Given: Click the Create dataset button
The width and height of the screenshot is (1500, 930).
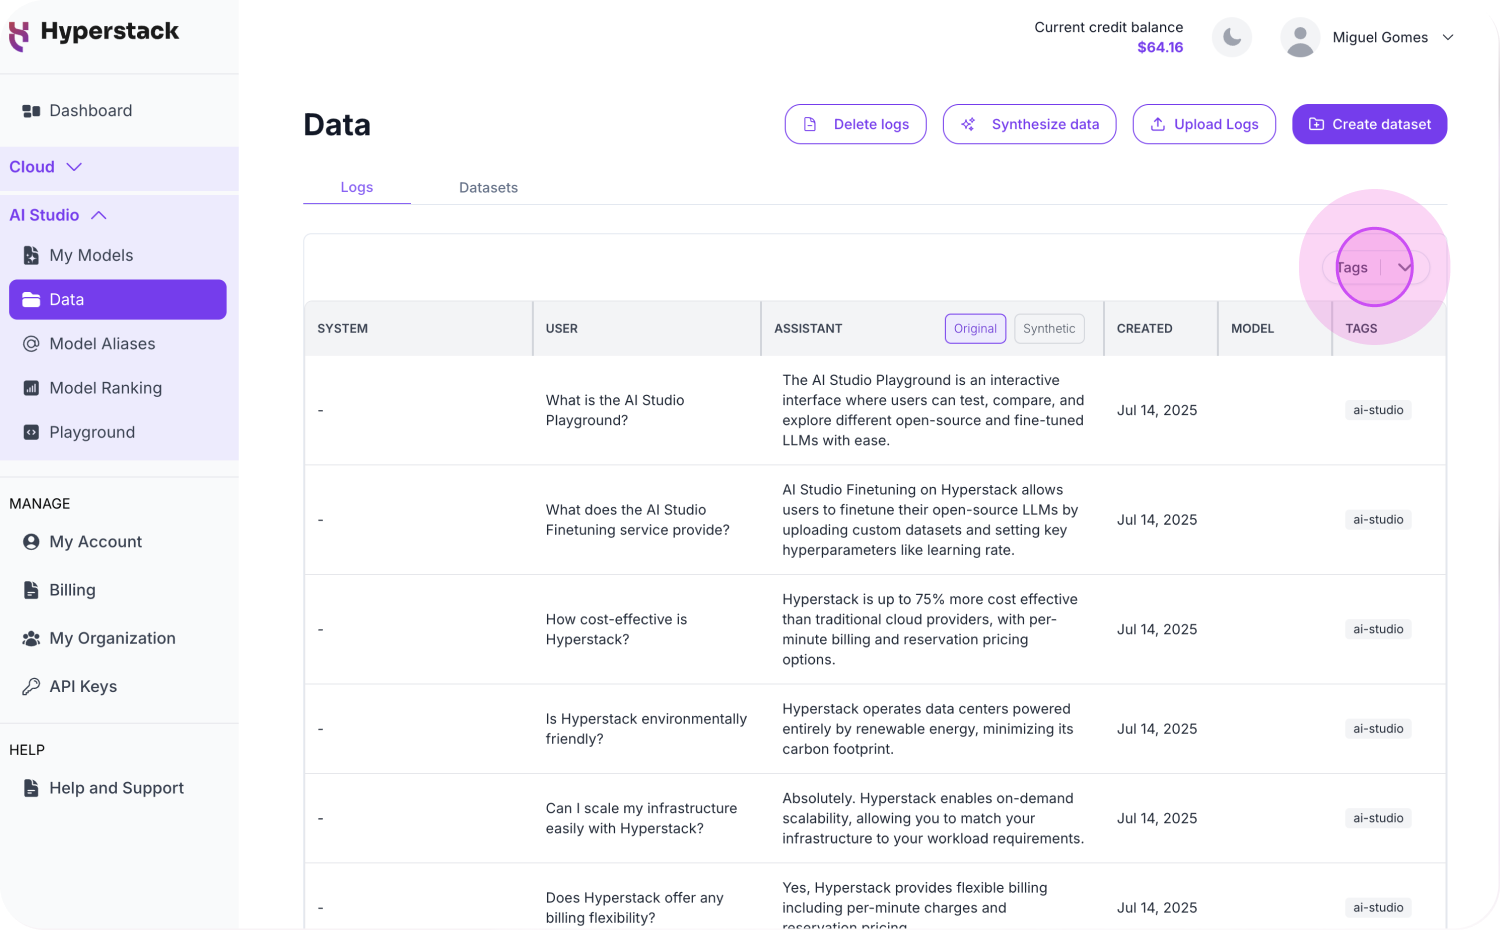Looking at the screenshot, I should coord(1369,125).
